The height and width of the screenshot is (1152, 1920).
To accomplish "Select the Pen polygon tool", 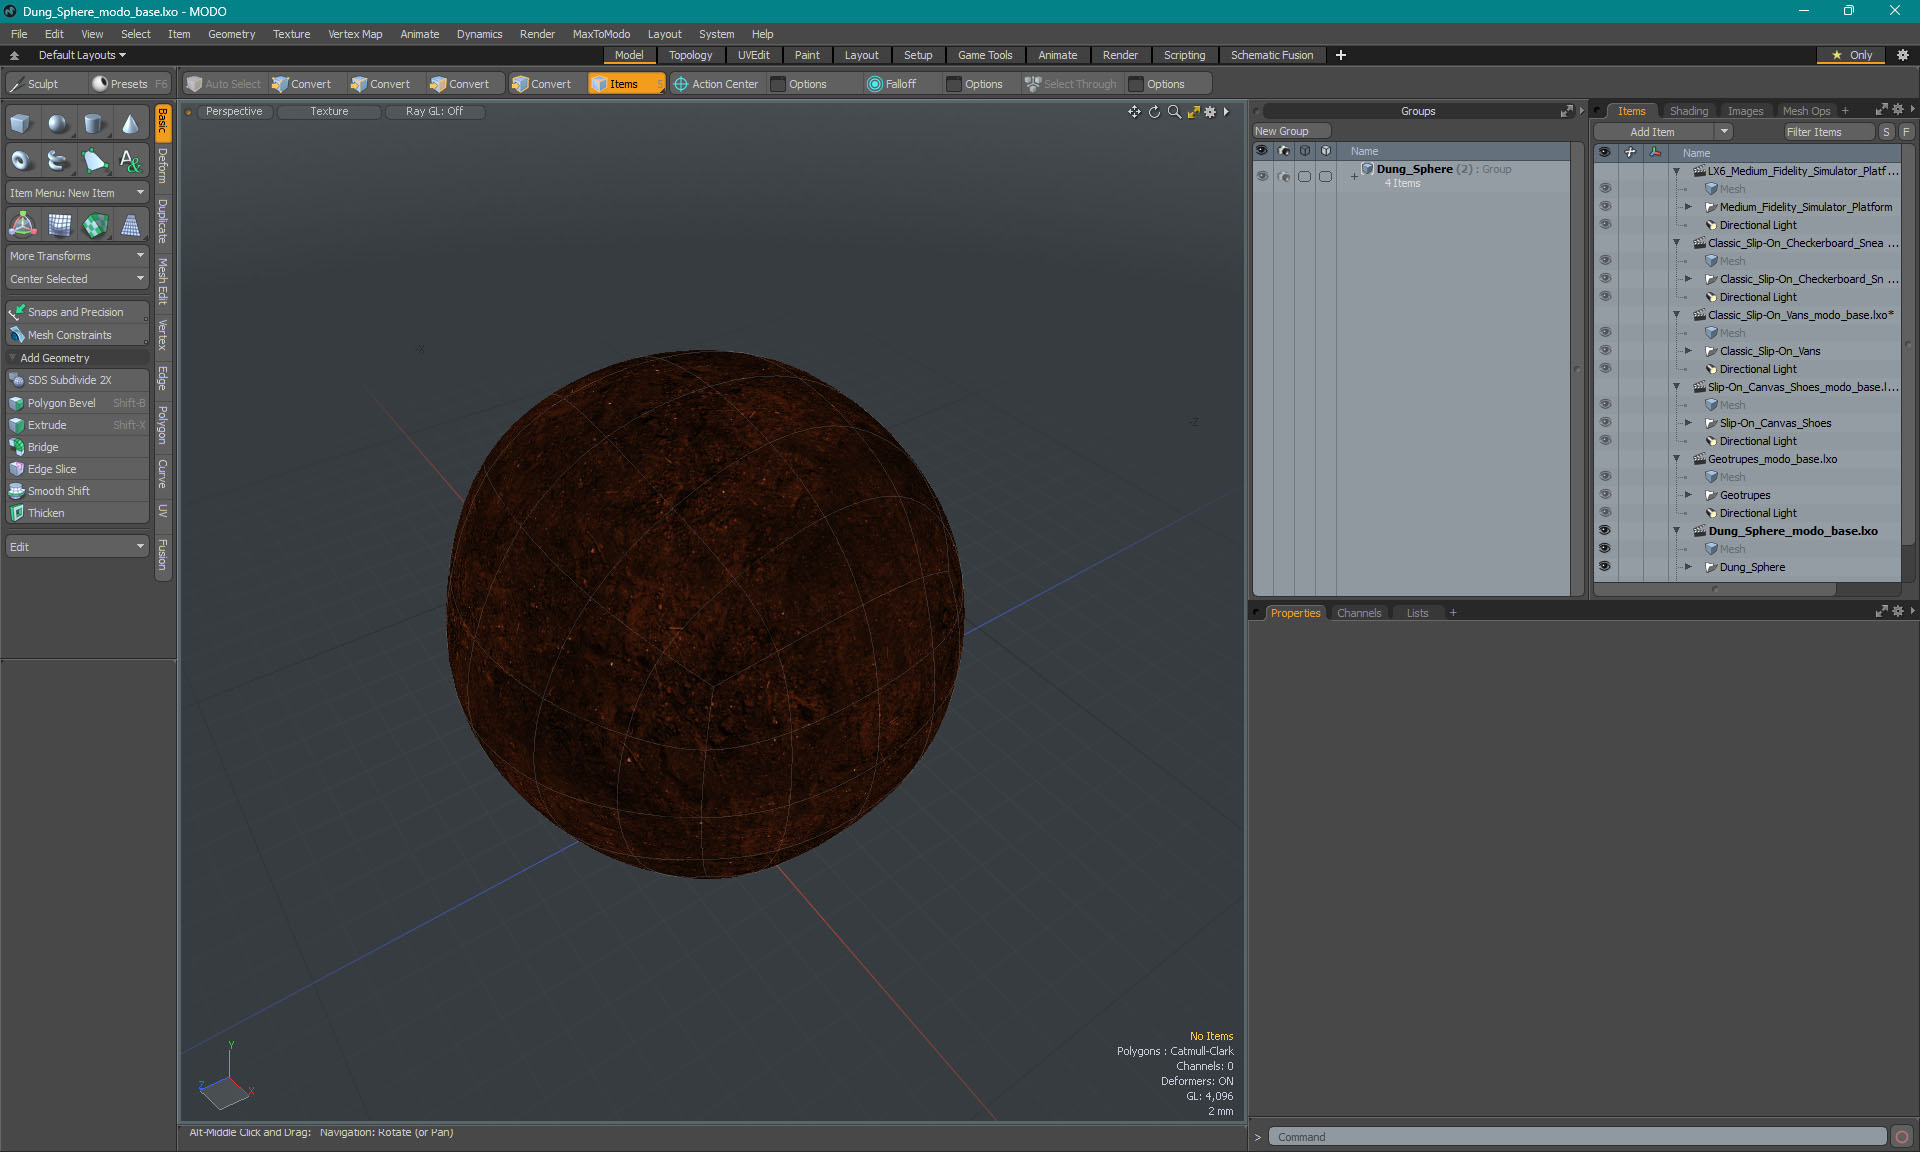I will [x=94, y=160].
